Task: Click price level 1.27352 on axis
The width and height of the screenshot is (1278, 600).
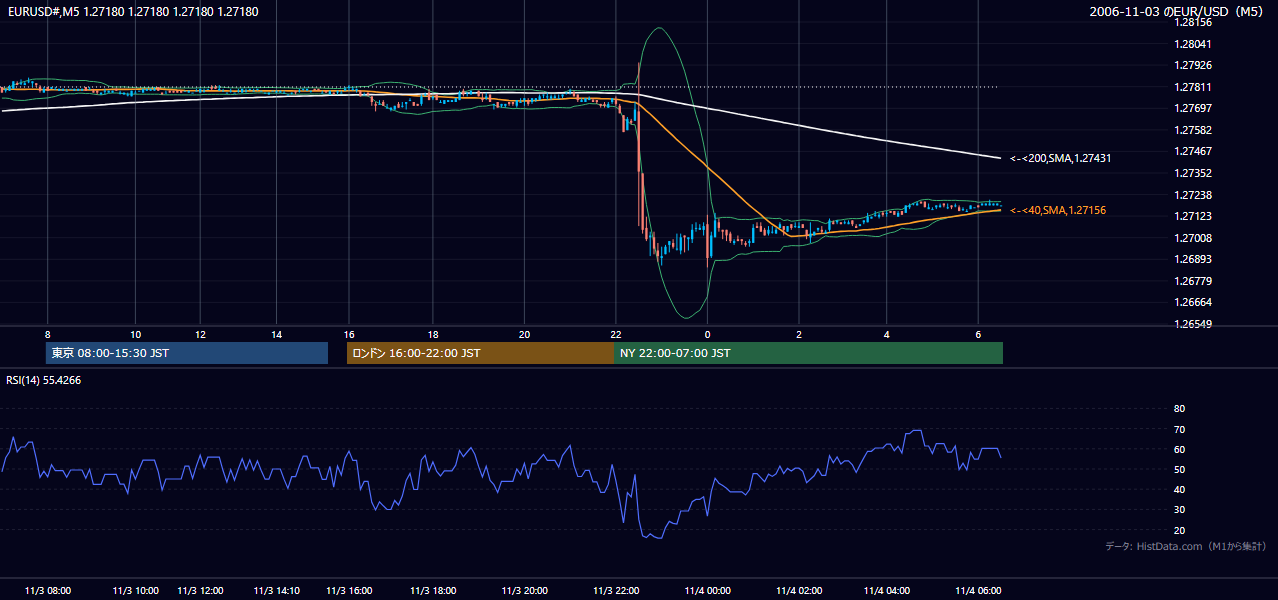Action: click(x=1193, y=173)
